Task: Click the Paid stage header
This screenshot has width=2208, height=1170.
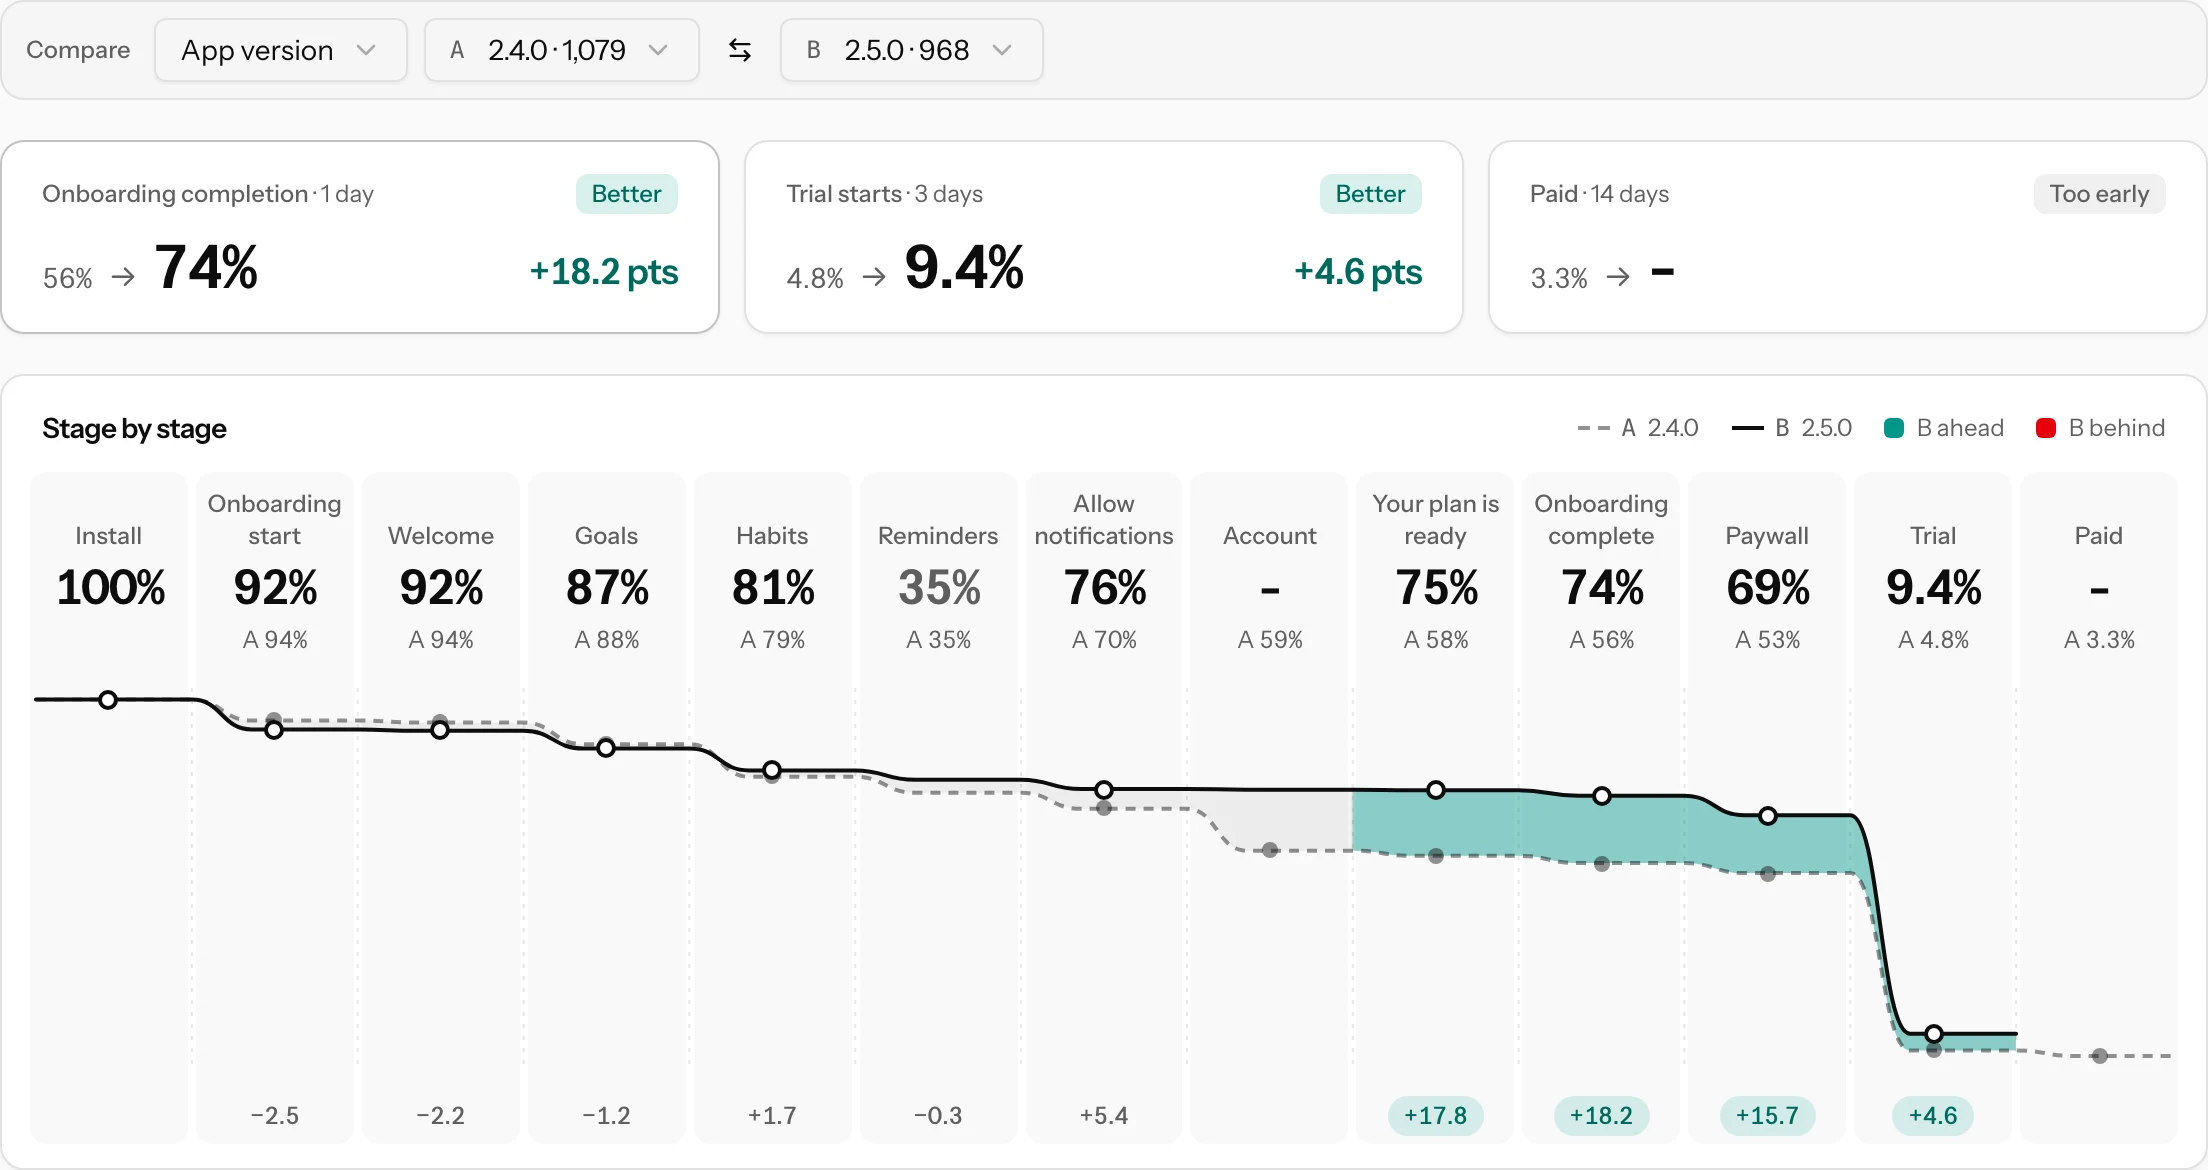Action: 2098,536
